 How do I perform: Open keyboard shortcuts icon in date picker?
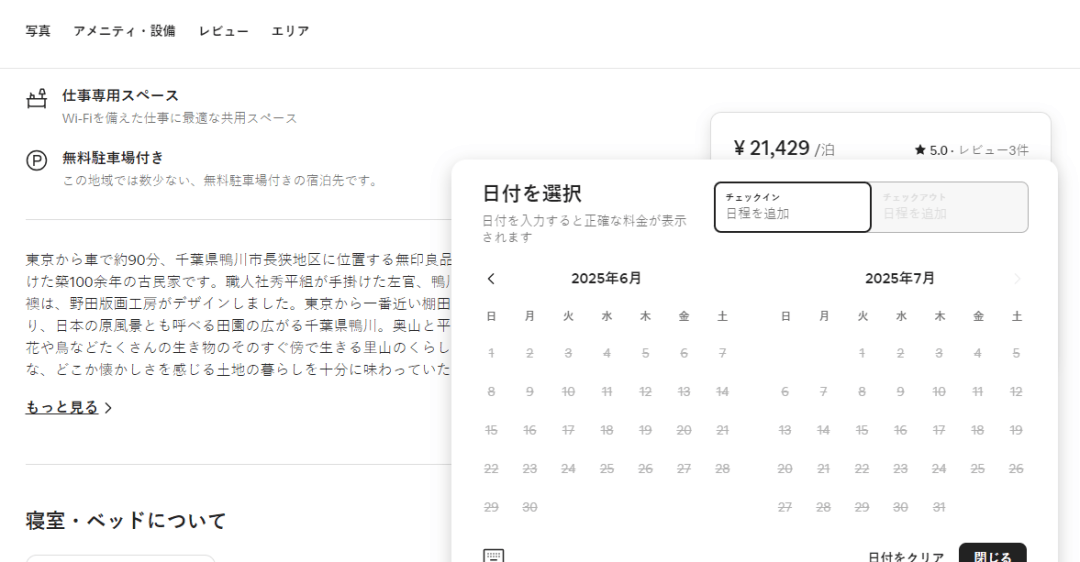coord(493,555)
